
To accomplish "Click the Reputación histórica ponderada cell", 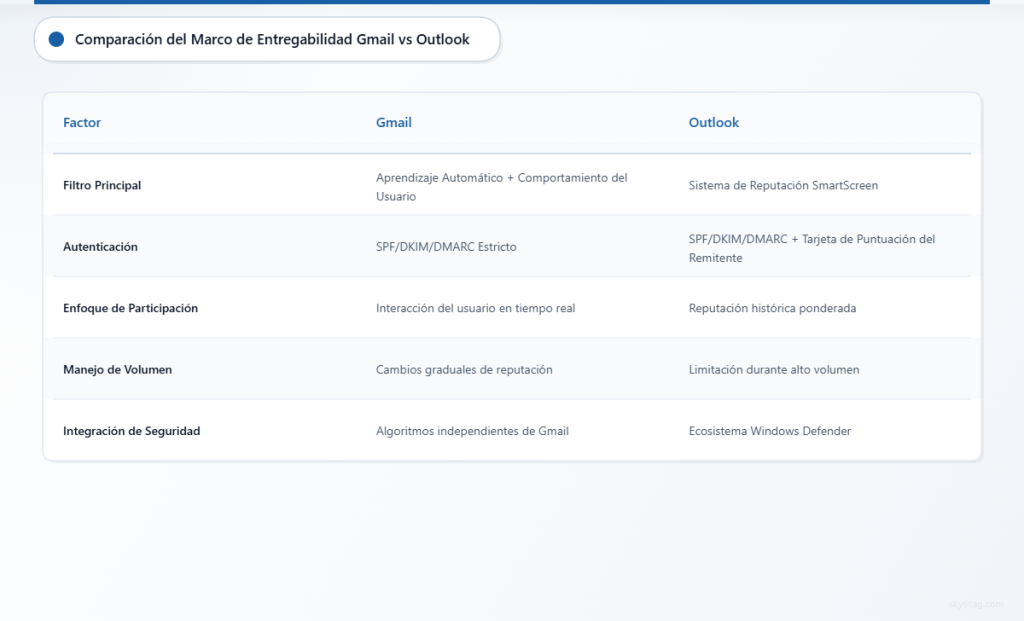I will coord(772,308).
